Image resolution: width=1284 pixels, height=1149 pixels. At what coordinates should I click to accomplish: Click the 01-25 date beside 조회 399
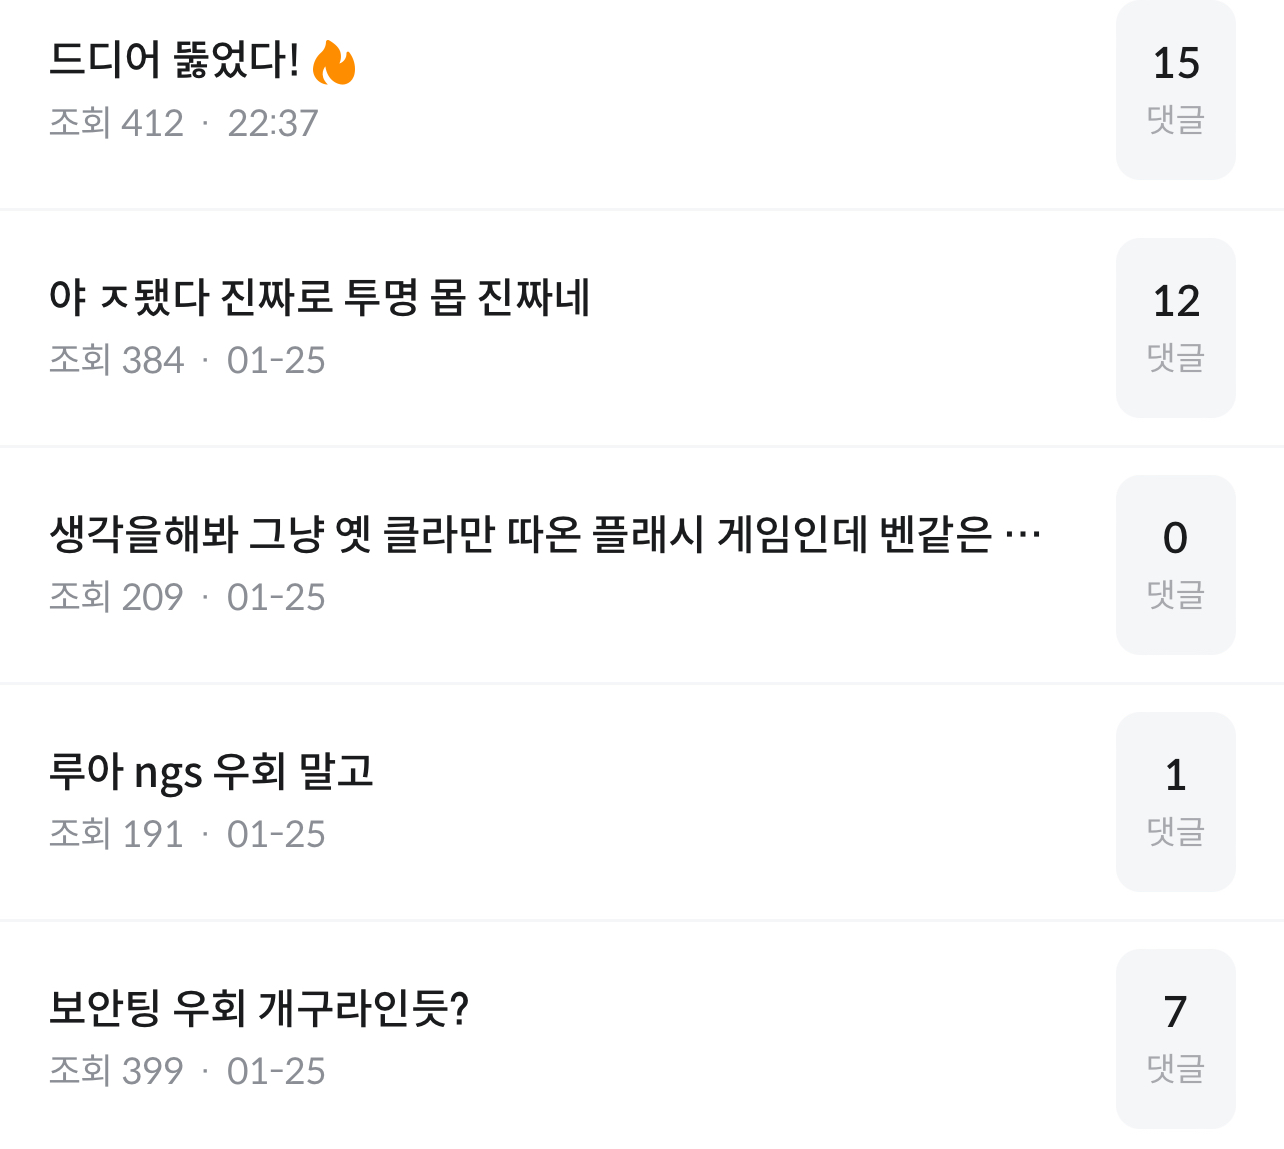click(276, 1071)
